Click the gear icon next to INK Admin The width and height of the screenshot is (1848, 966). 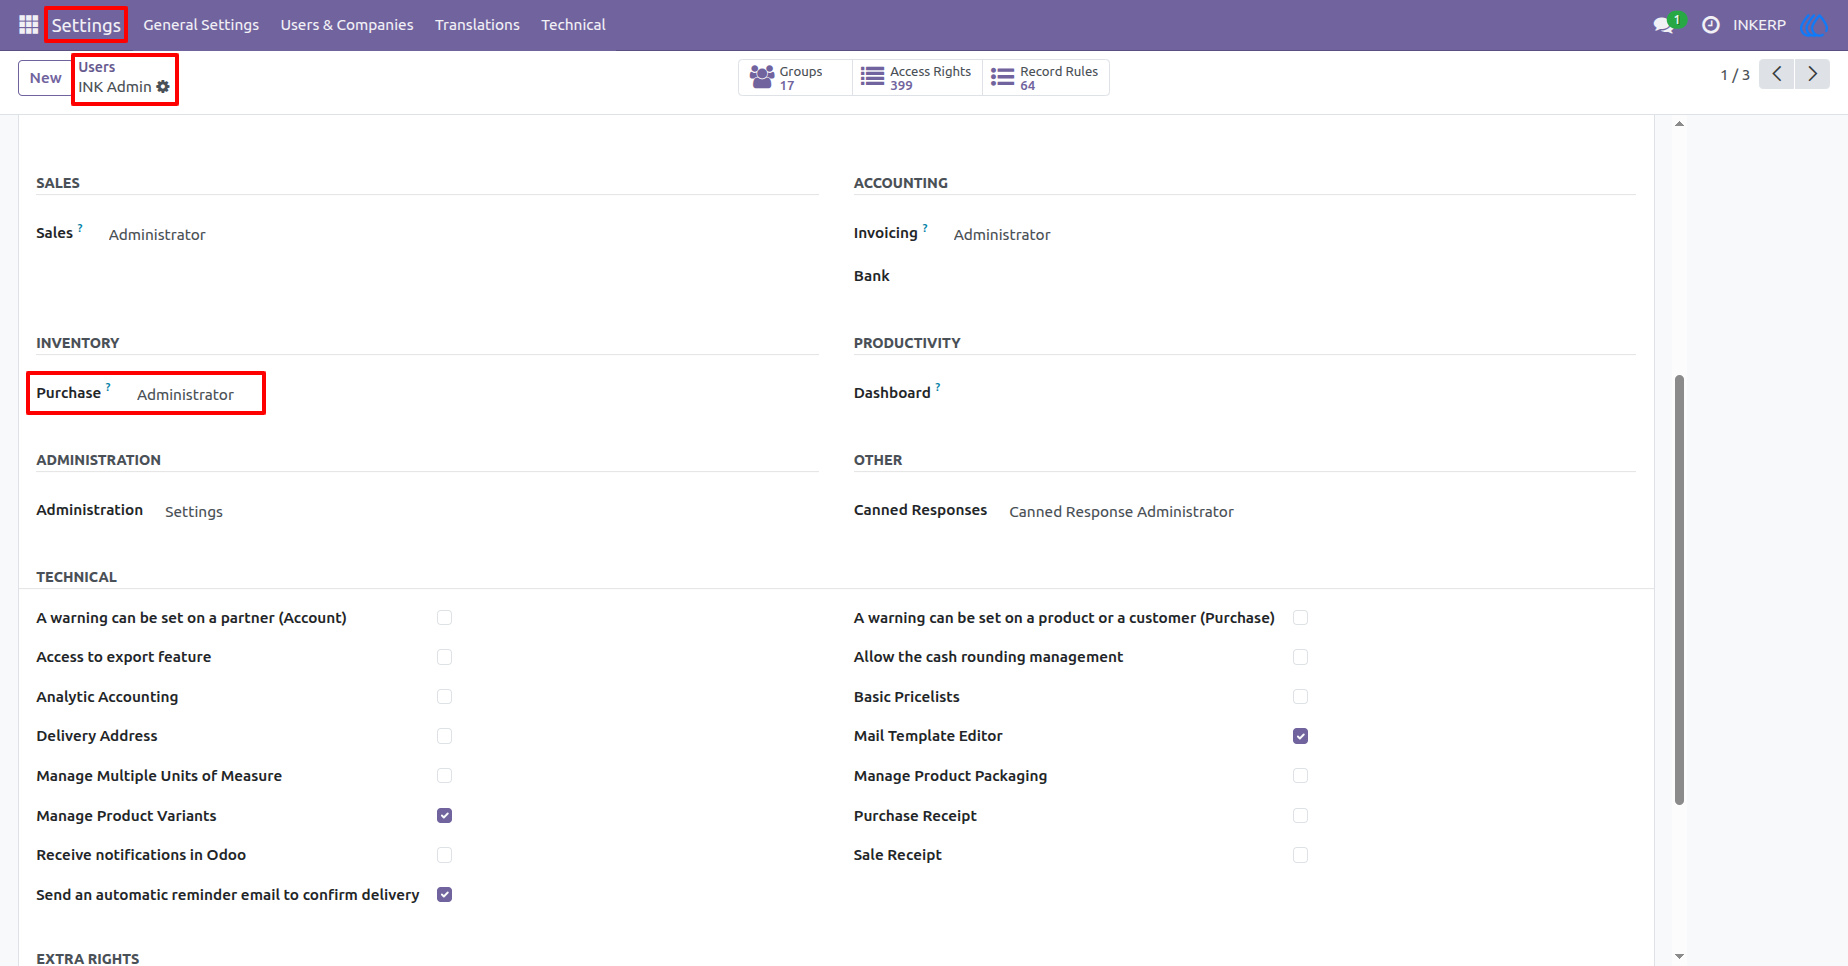tap(163, 87)
